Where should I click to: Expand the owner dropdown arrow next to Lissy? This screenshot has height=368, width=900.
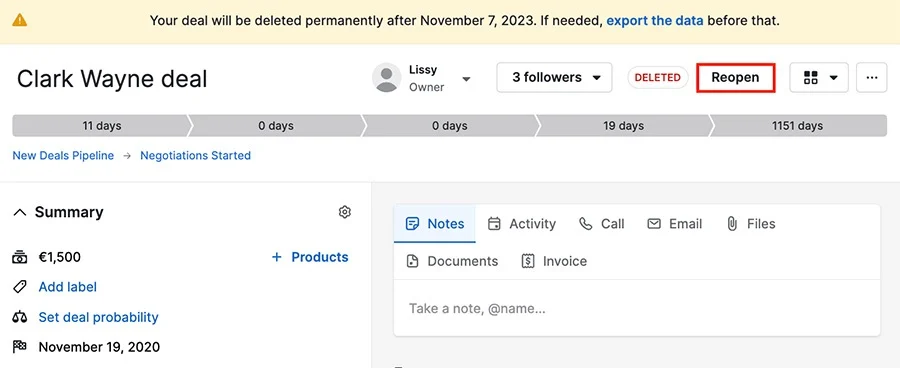(x=466, y=79)
